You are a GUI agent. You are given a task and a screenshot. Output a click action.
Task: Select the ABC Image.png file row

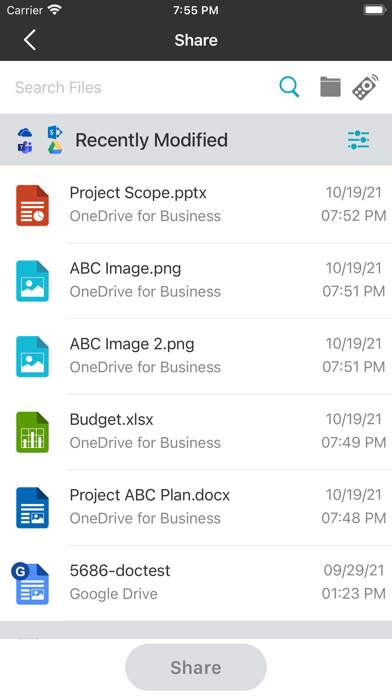196,281
